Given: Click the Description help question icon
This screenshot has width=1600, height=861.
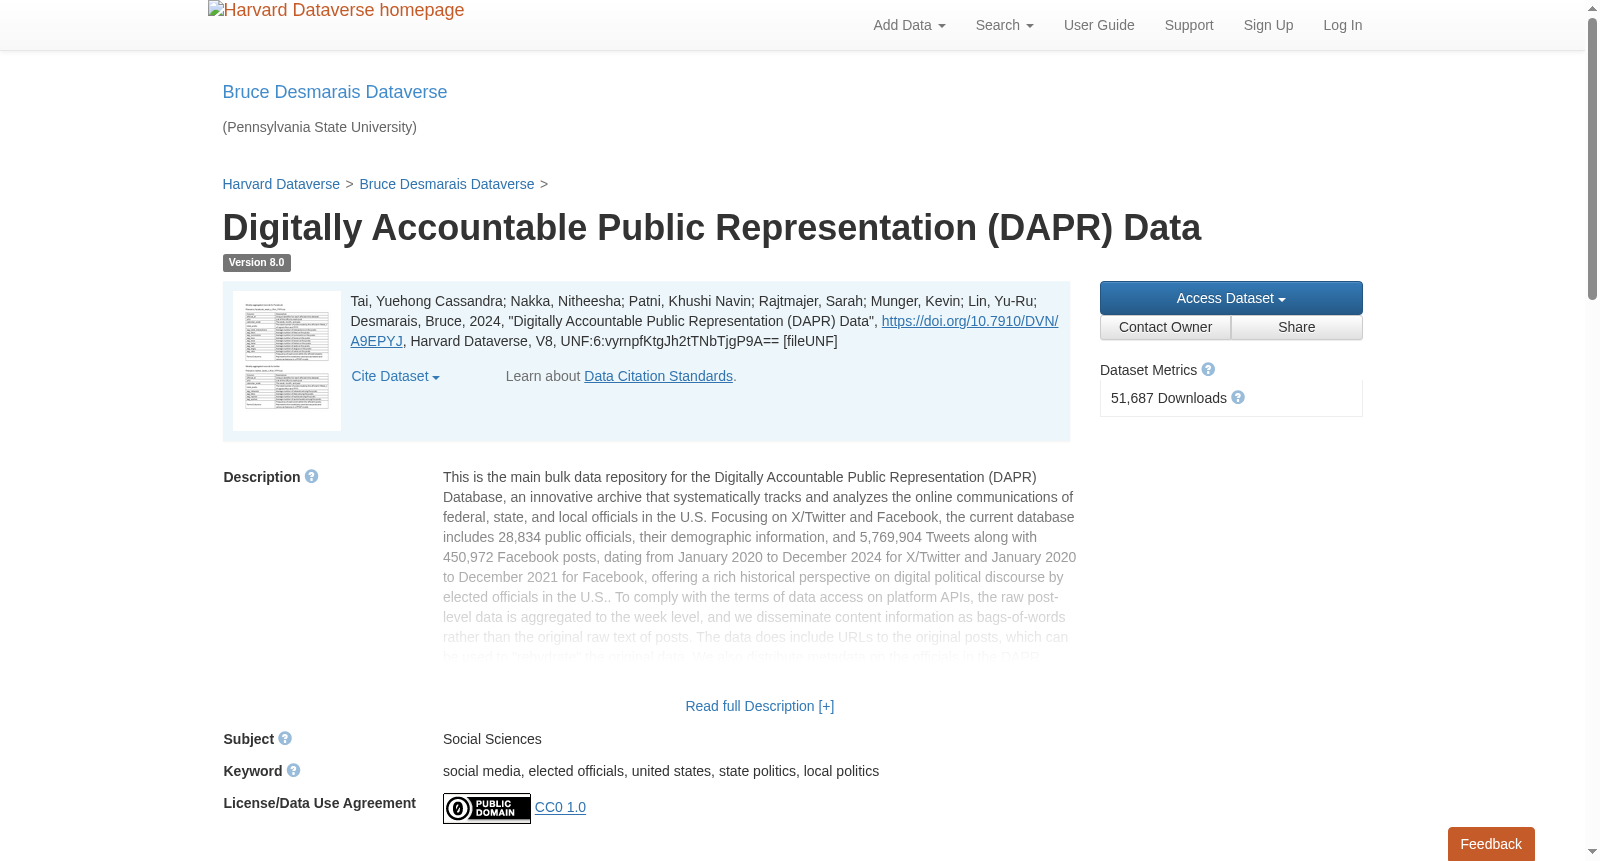Looking at the screenshot, I should (312, 477).
